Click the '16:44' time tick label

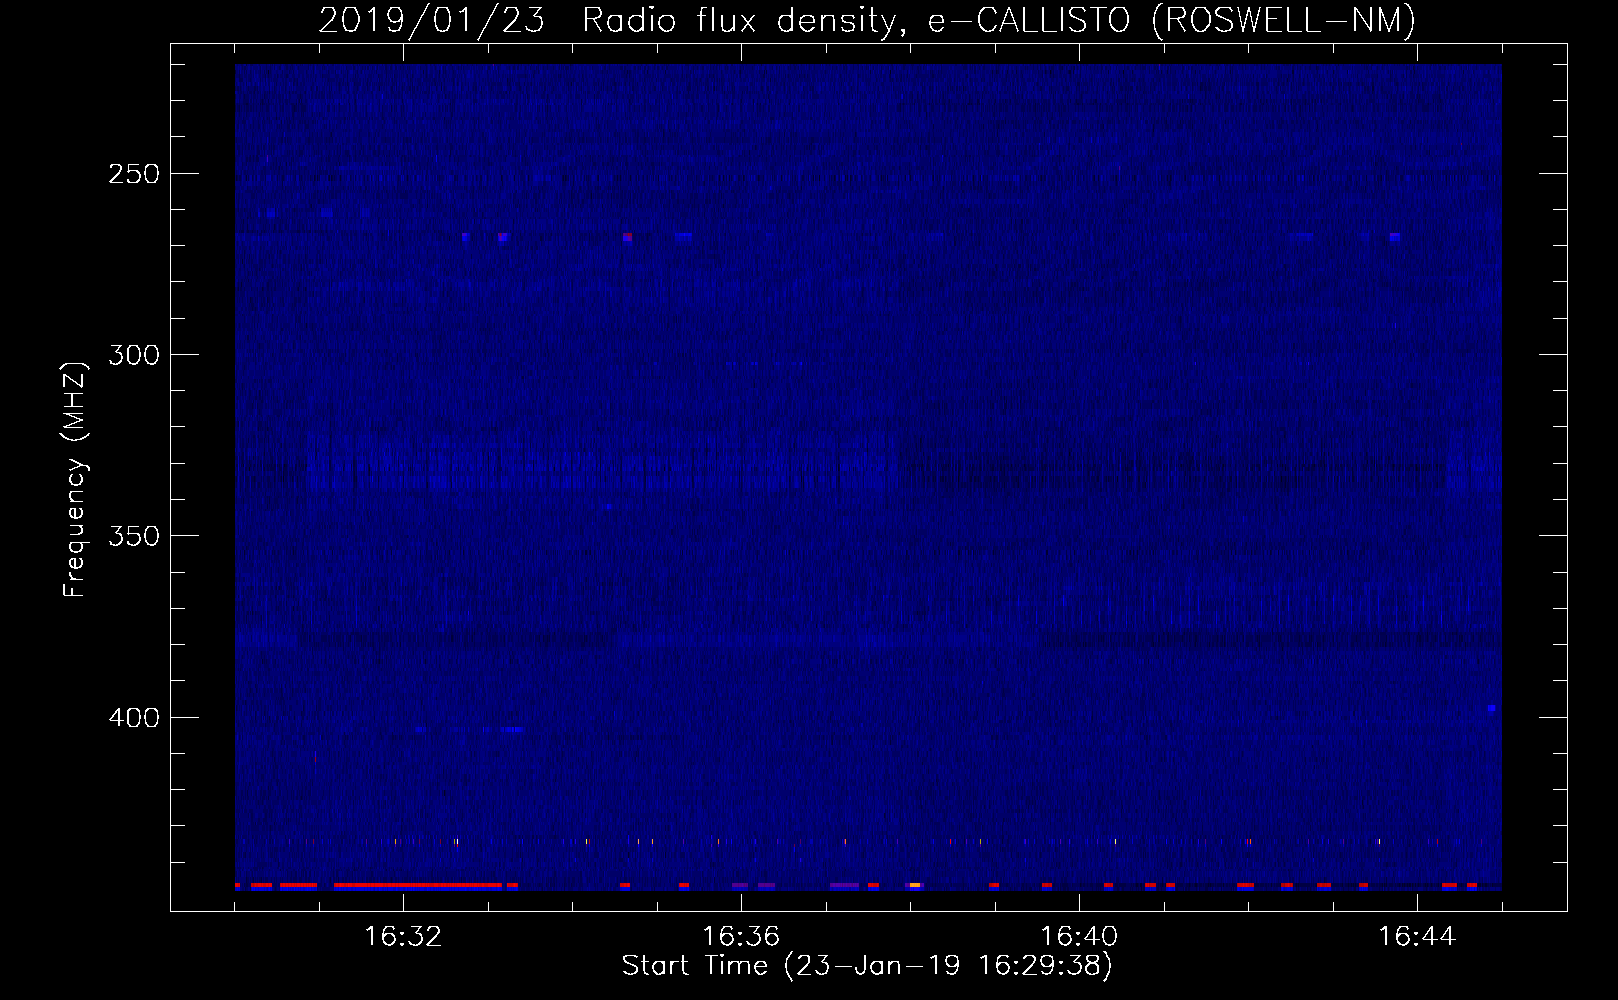coord(1417,937)
